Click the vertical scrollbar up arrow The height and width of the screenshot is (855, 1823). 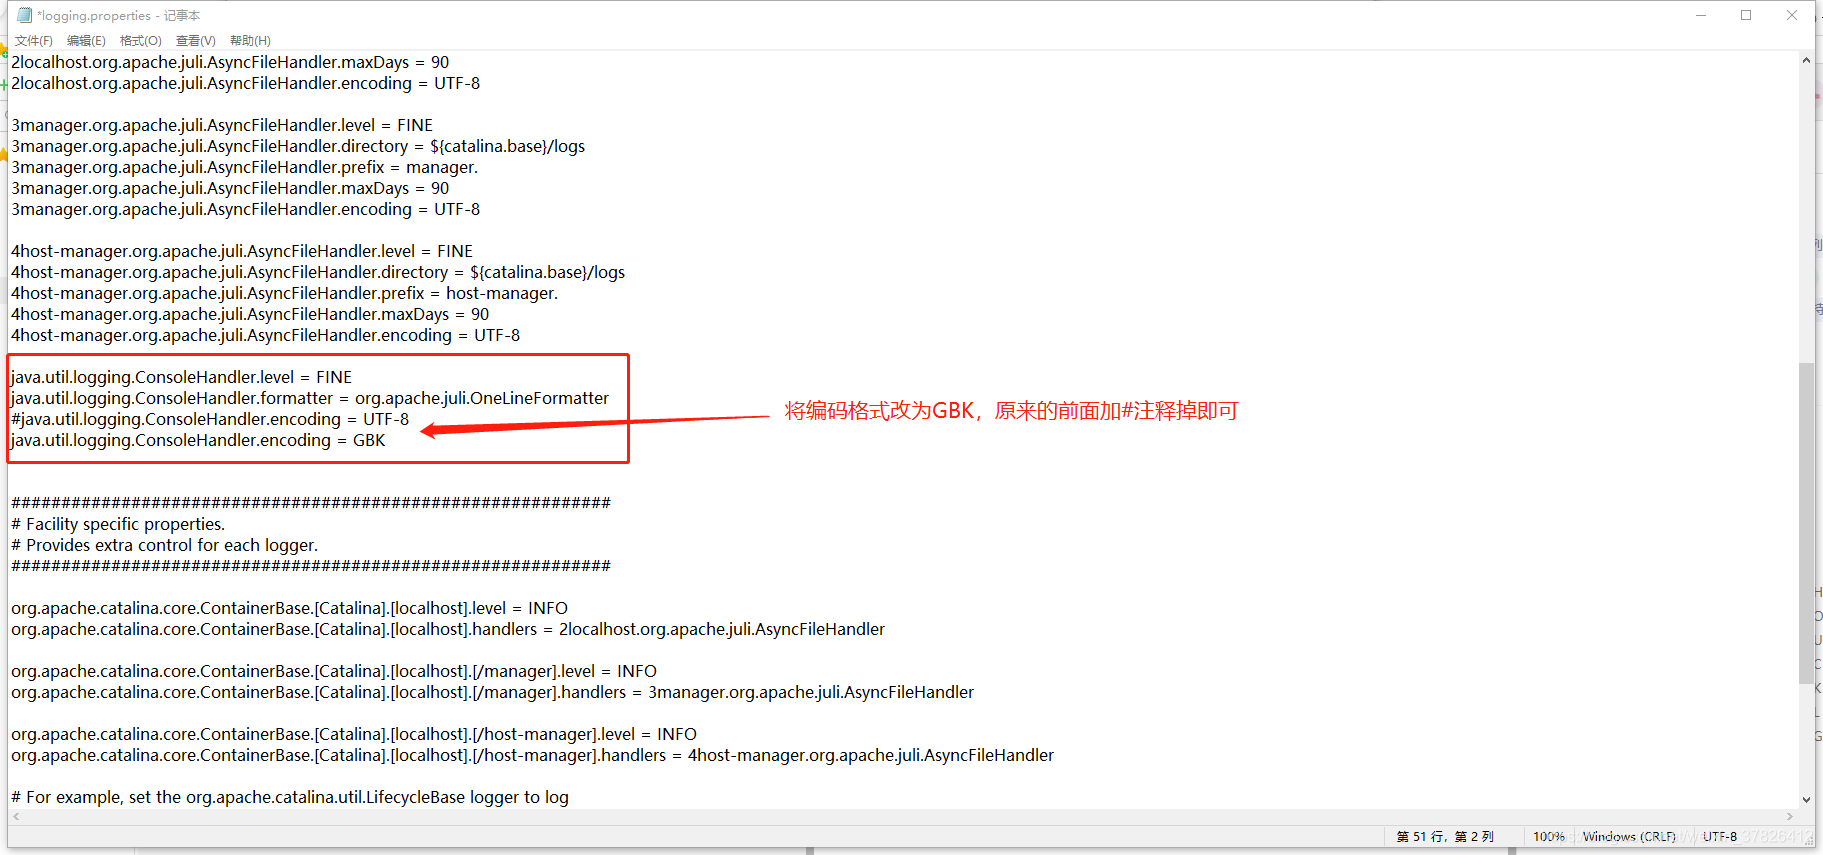point(1806,60)
